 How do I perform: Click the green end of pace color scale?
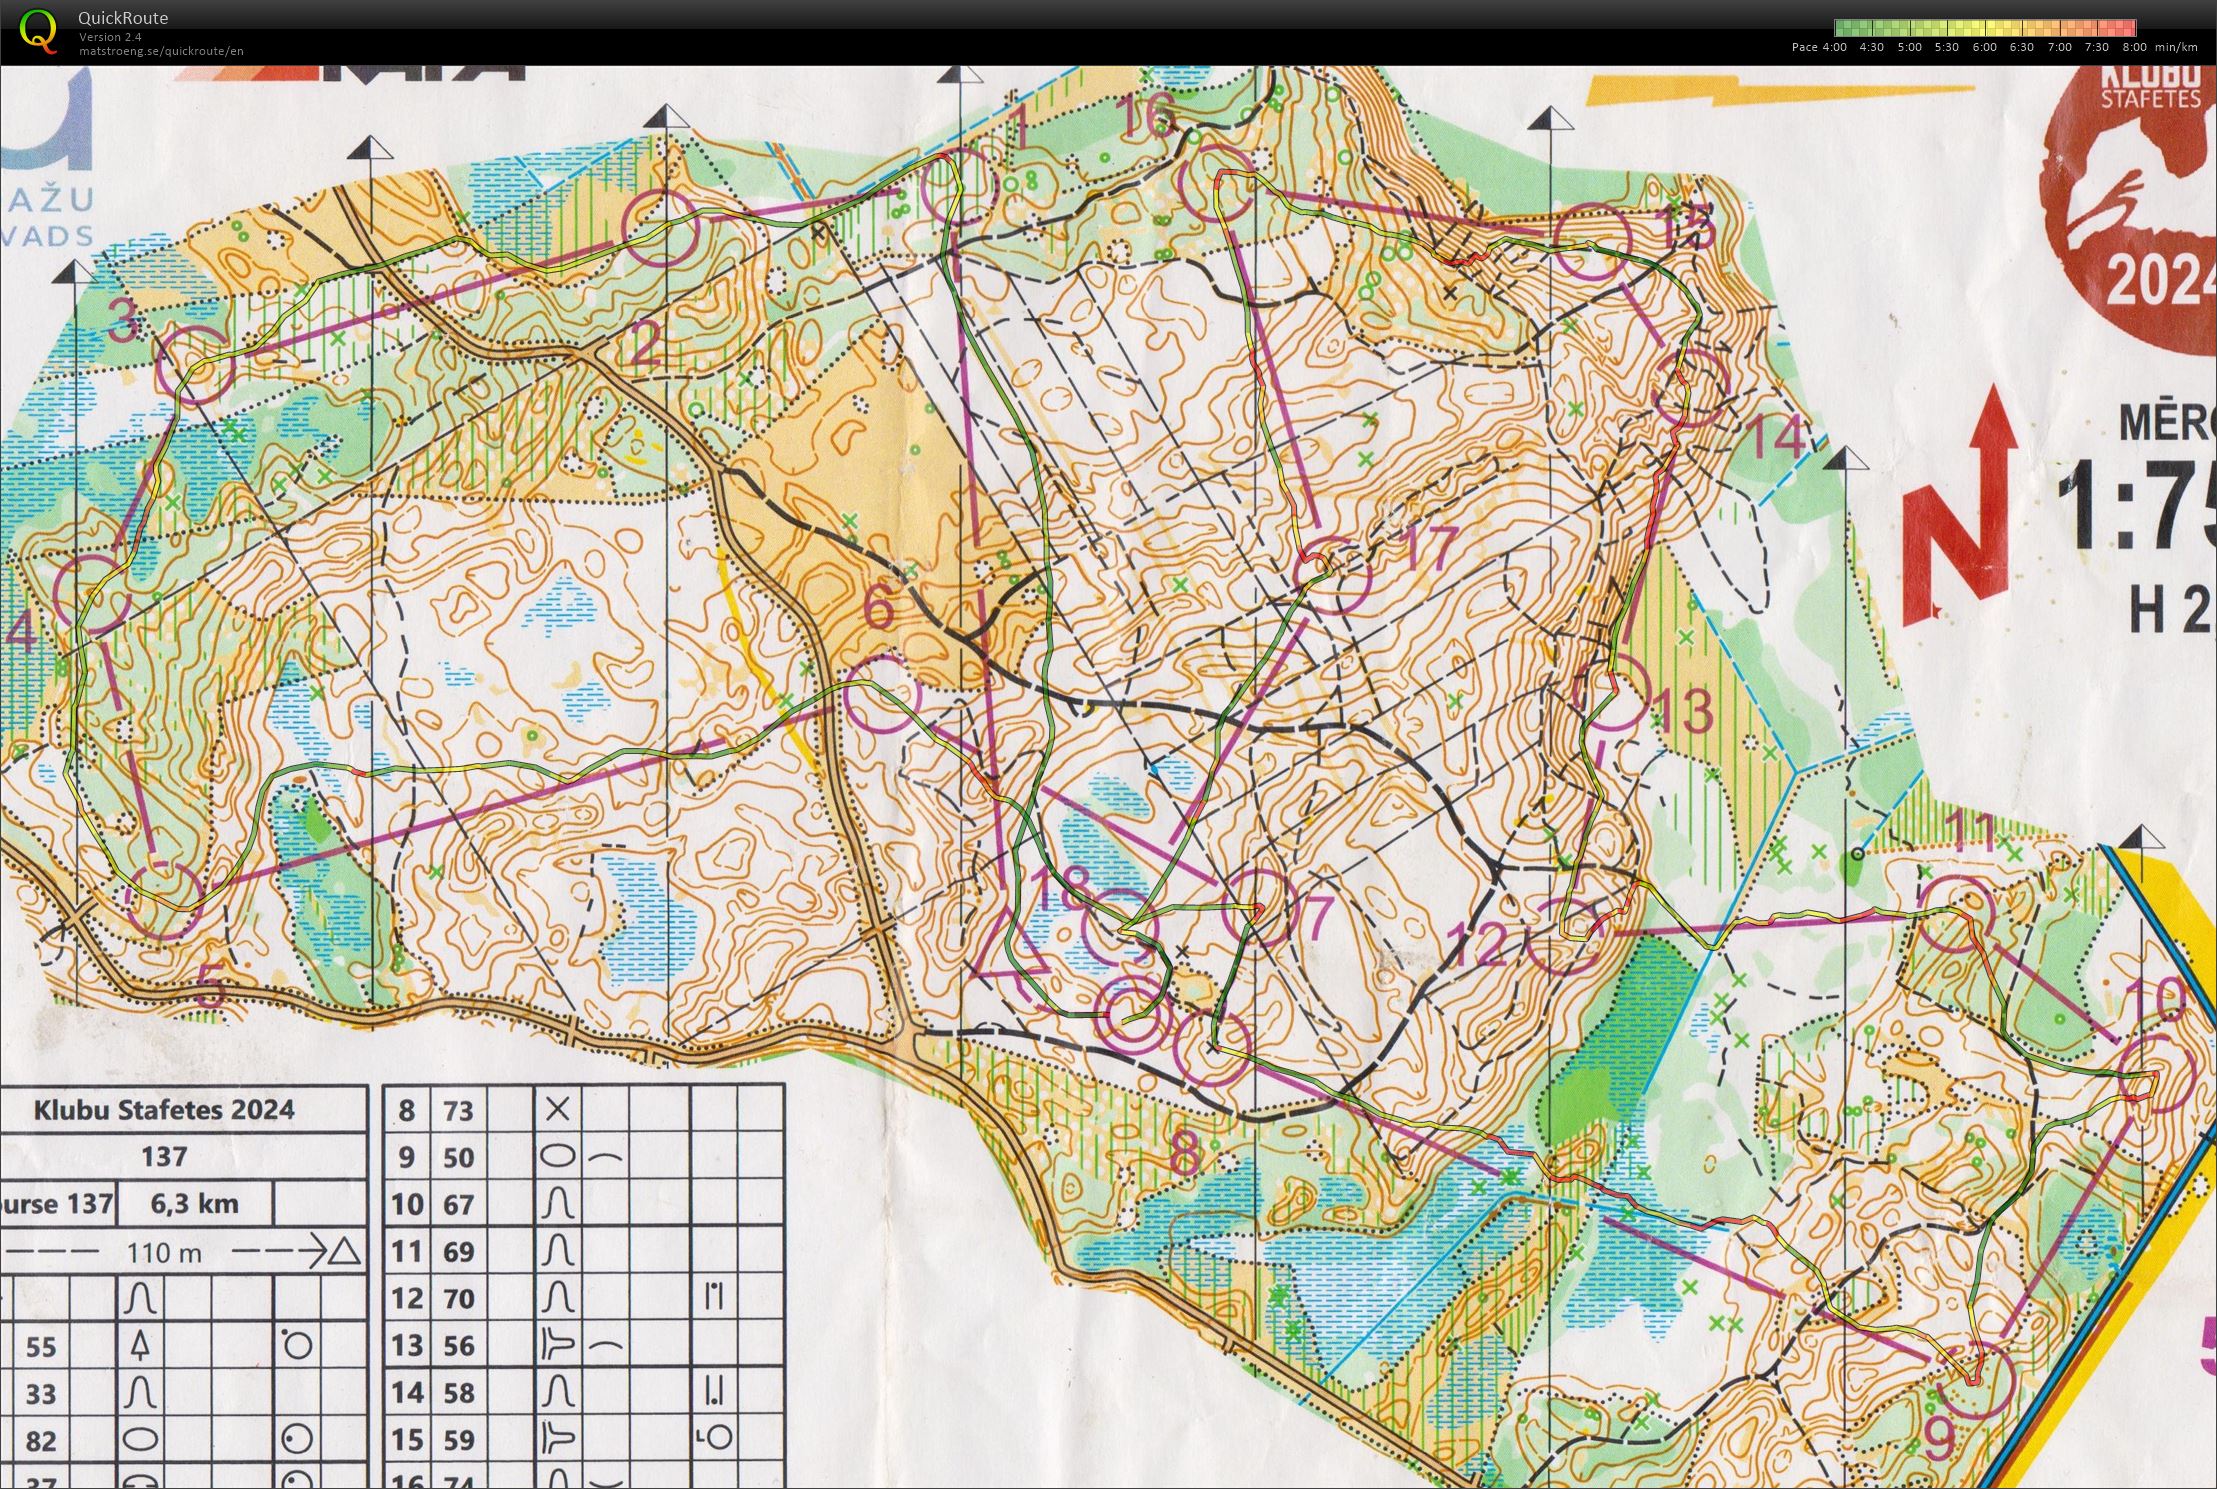coord(1842,28)
